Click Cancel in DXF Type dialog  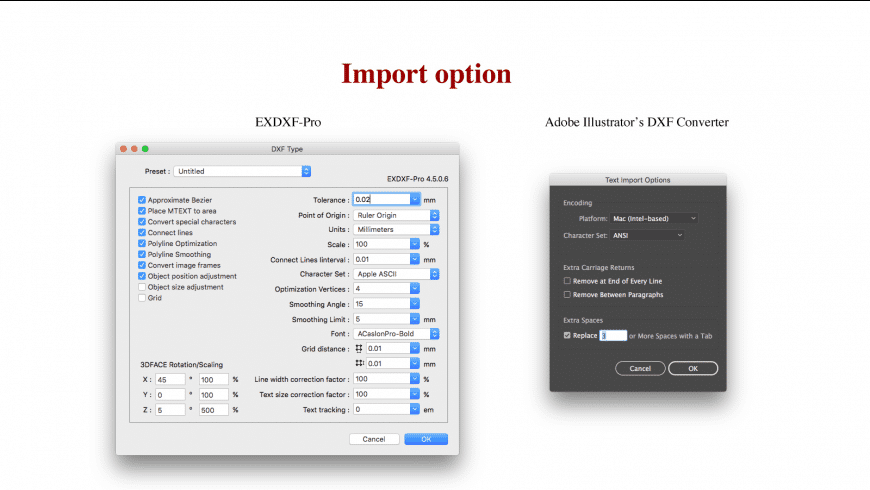click(374, 439)
